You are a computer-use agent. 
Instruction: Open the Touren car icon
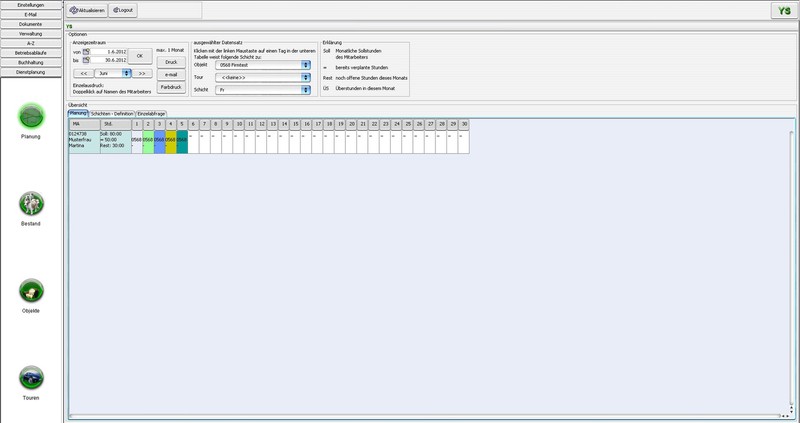(x=31, y=378)
